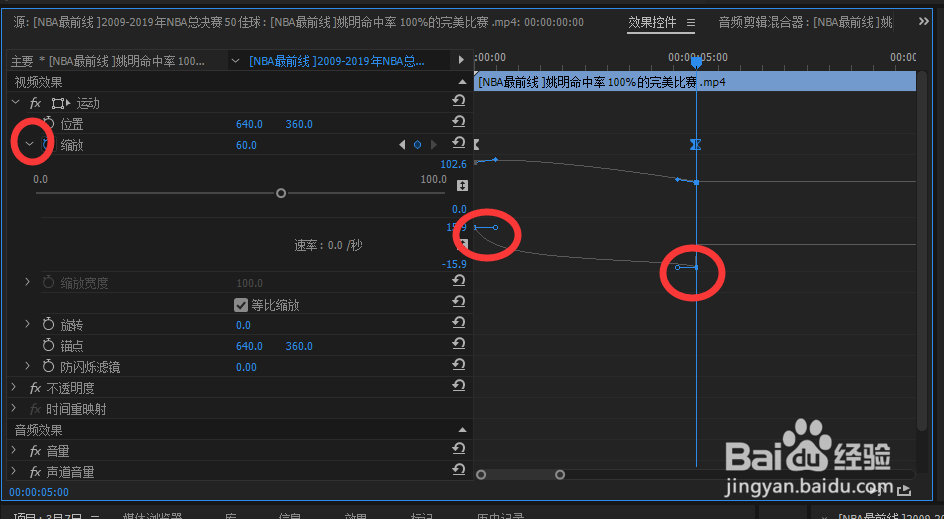Expand the 音量 audio effect
Image resolution: width=944 pixels, height=519 pixels.
(x=15, y=450)
